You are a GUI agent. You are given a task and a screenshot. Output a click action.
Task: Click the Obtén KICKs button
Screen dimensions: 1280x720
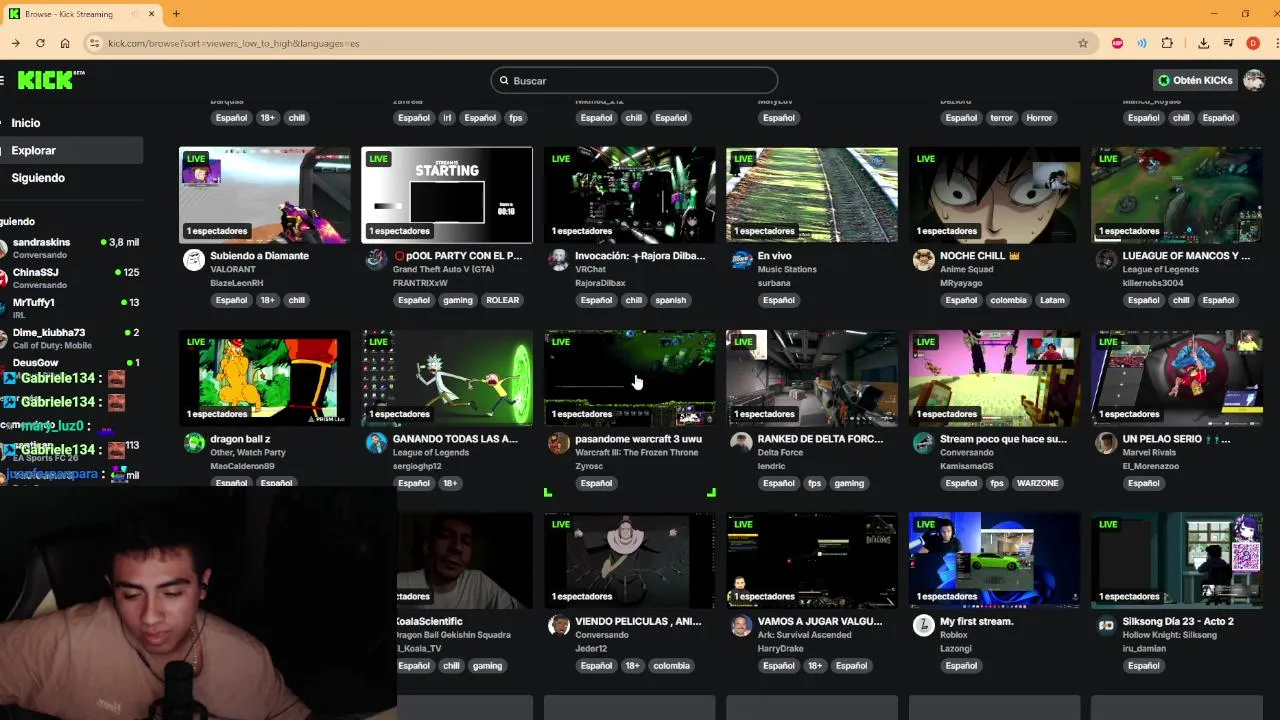coord(1195,80)
